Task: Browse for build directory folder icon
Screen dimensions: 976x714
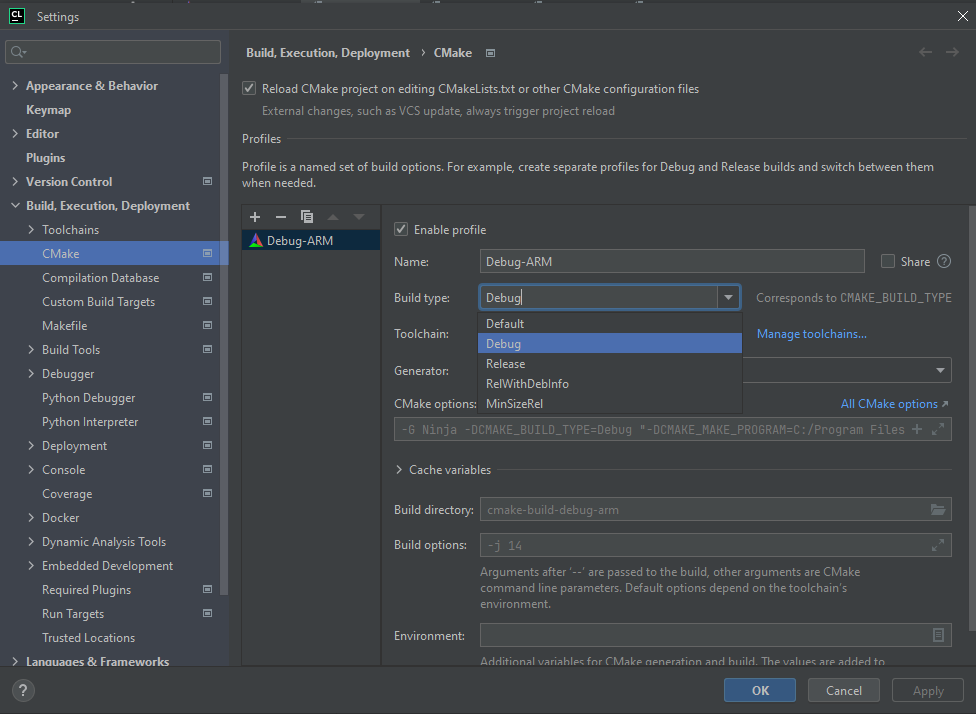Action: coord(938,509)
